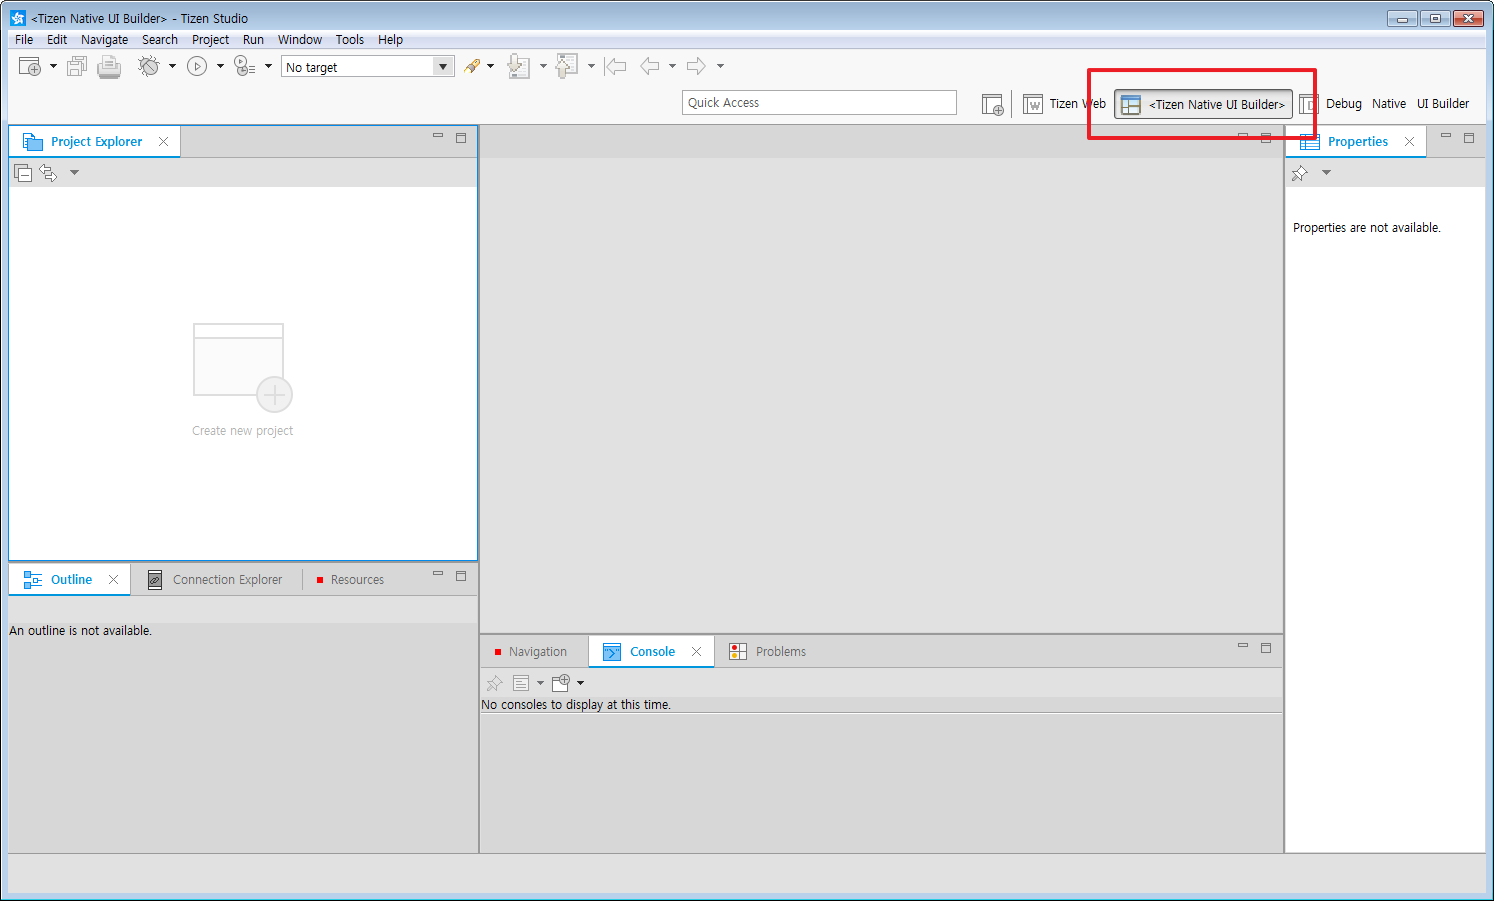Click the Debug bug icon in toolbar
This screenshot has width=1494, height=901.
pyautogui.click(x=149, y=67)
